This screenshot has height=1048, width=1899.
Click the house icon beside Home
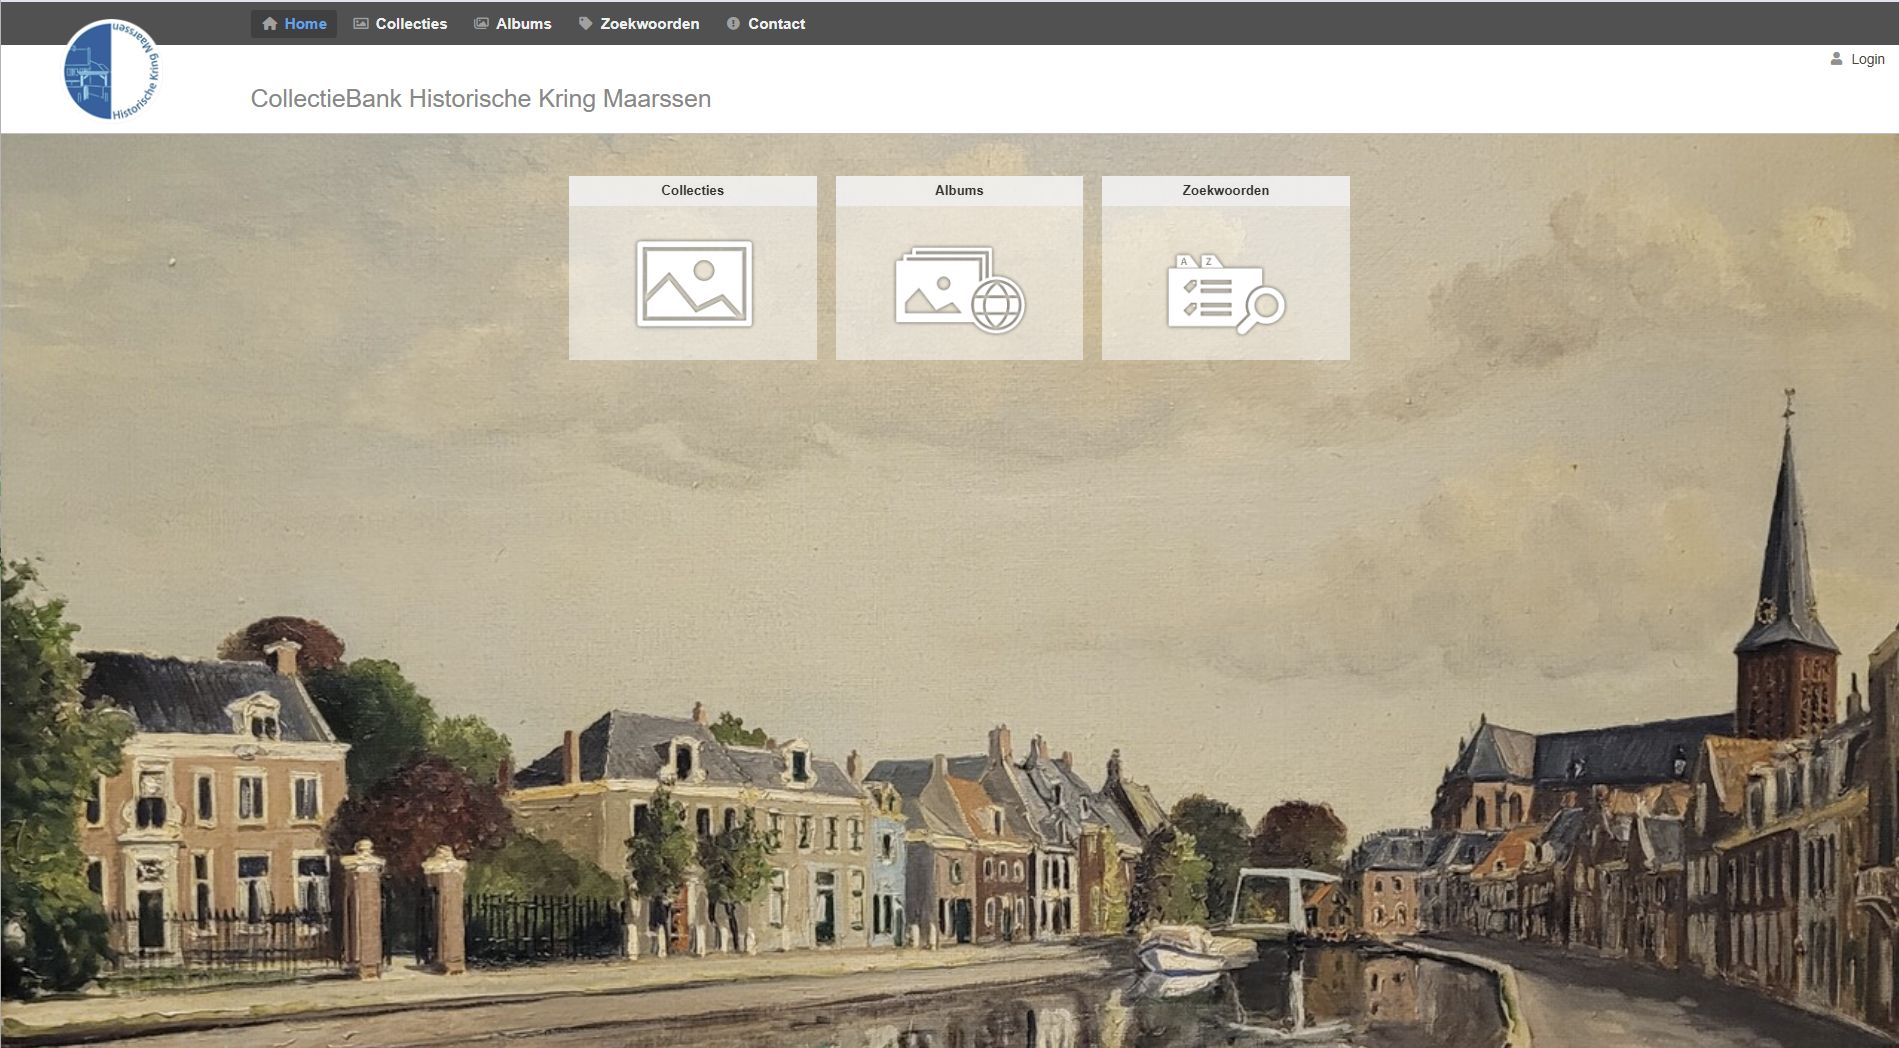[269, 24]
